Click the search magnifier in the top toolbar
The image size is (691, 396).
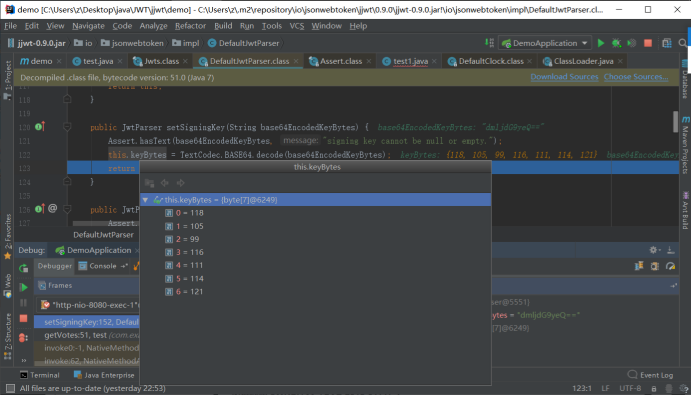(683, 43)
